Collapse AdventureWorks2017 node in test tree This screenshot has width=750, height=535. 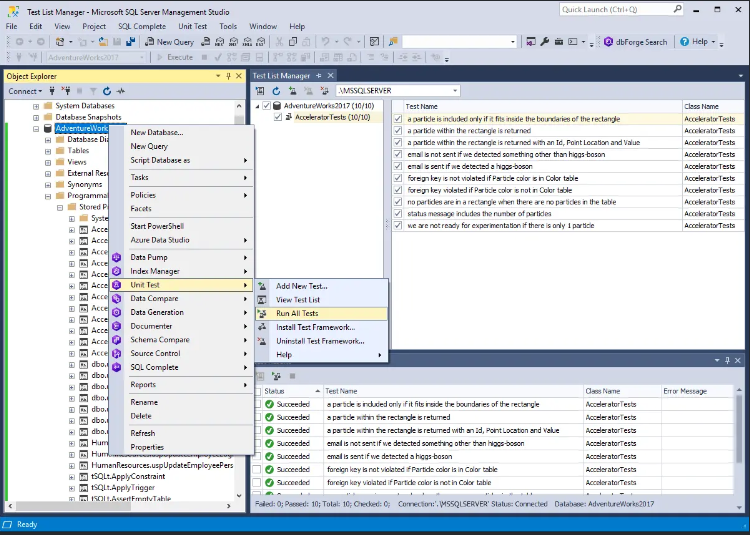point(257,106)
